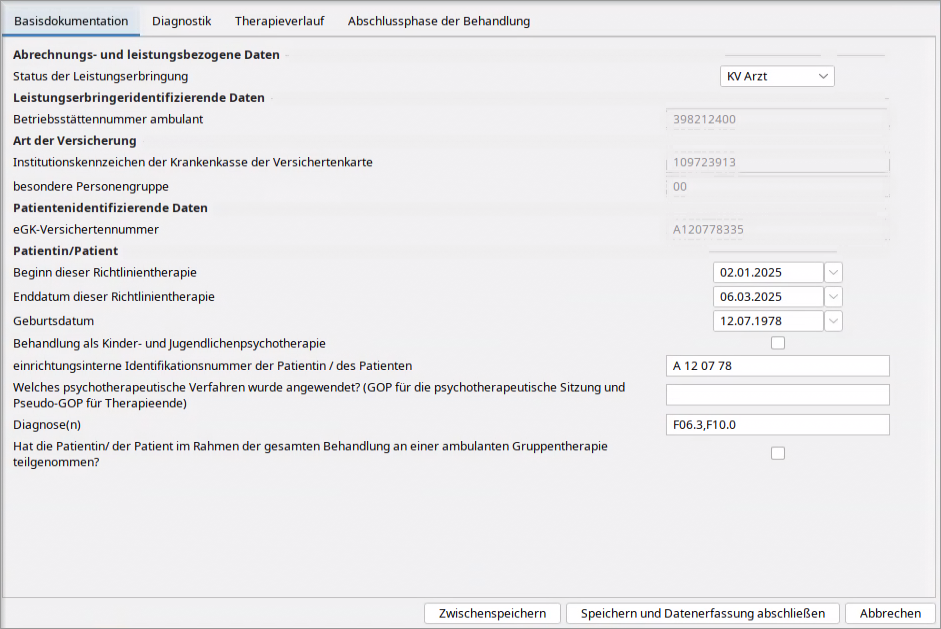Image resolution: width=941 pixels, height=629 pixels.
Task: Click the 'Behandlung als Kinder- und Jugendlichenpsychotherapie' label
Action: 169,343
